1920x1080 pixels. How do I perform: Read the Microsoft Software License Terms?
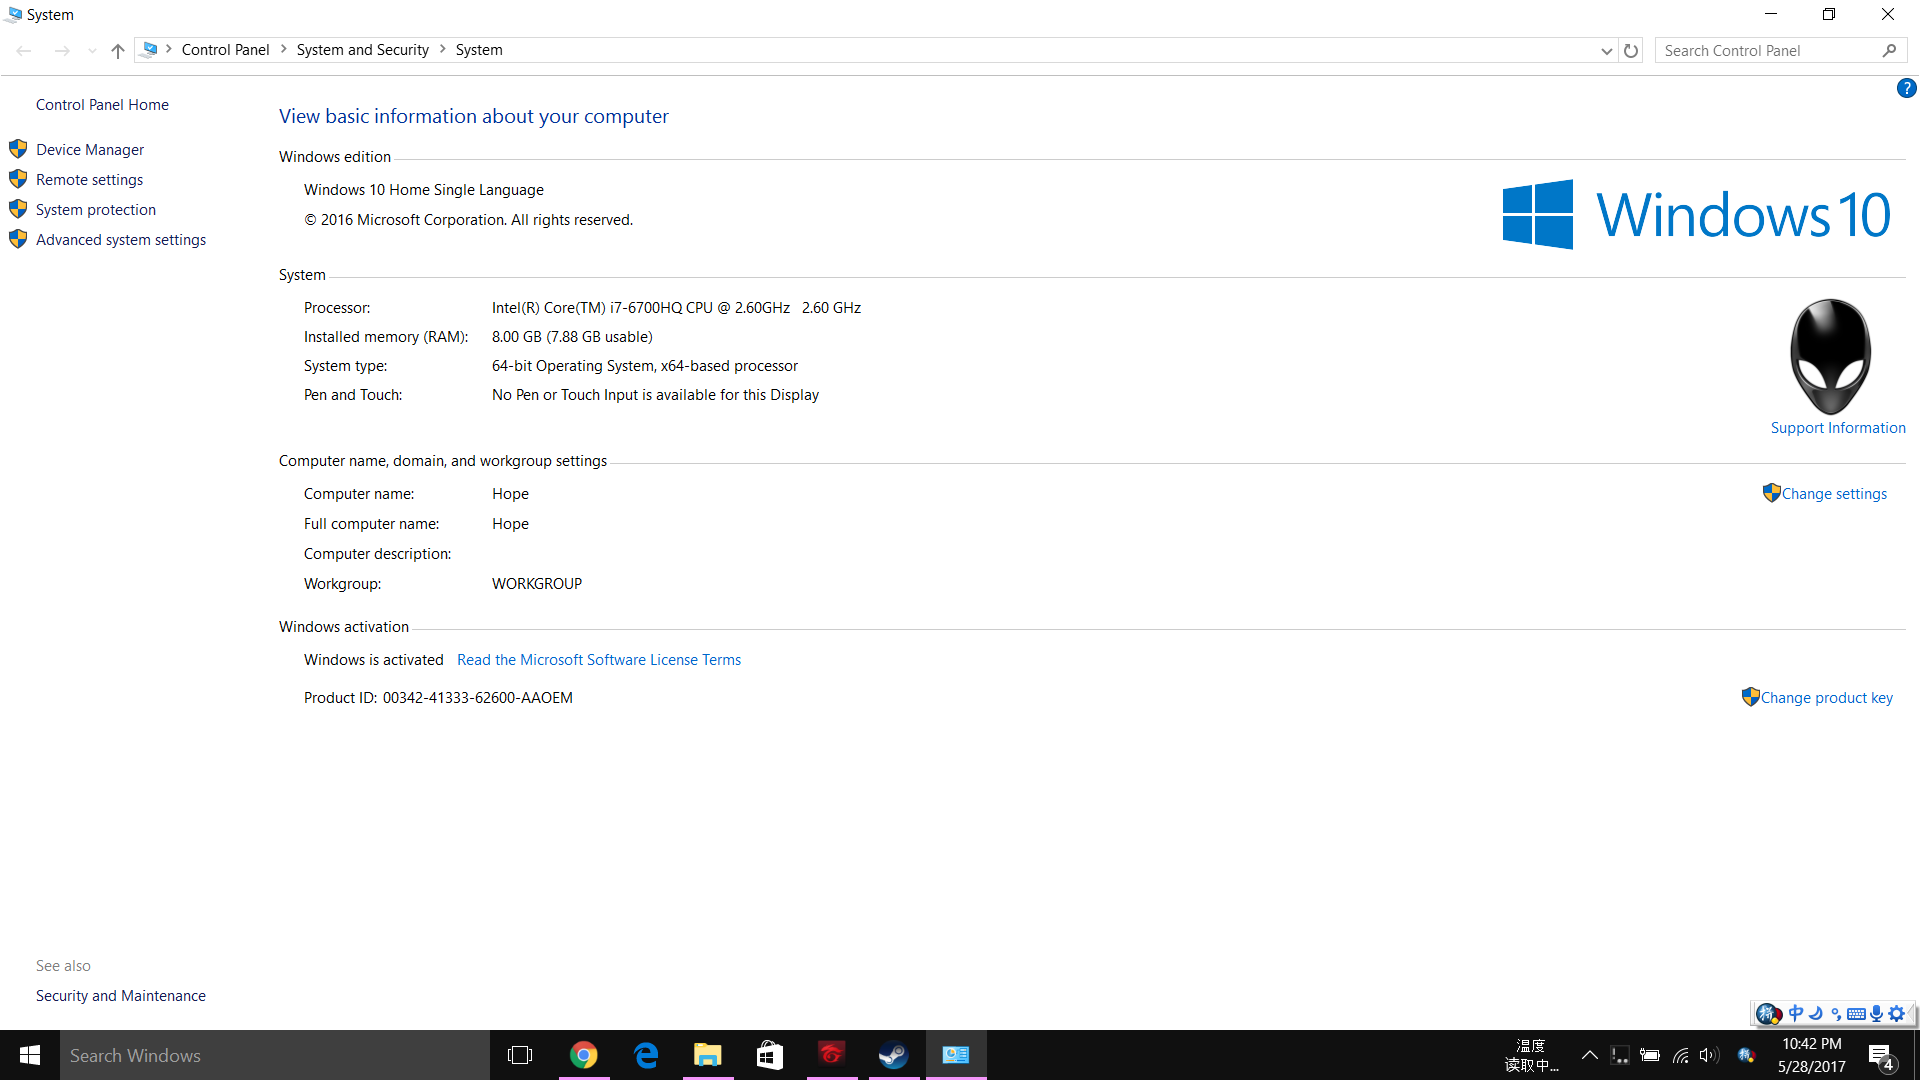tap(599, 660)
